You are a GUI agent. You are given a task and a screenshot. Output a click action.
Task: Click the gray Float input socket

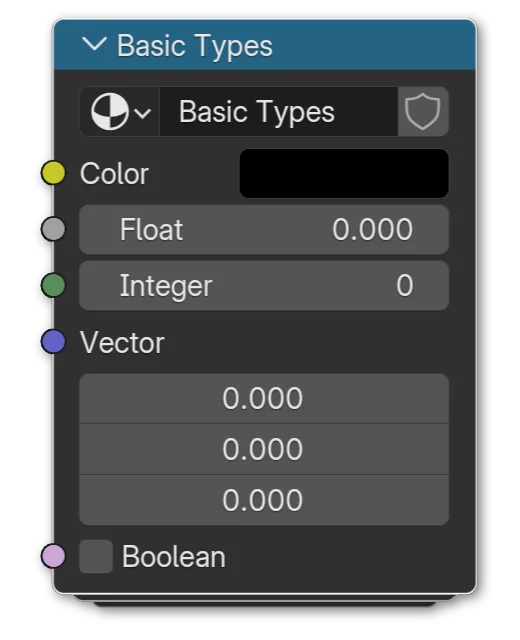tap(53, 229)
